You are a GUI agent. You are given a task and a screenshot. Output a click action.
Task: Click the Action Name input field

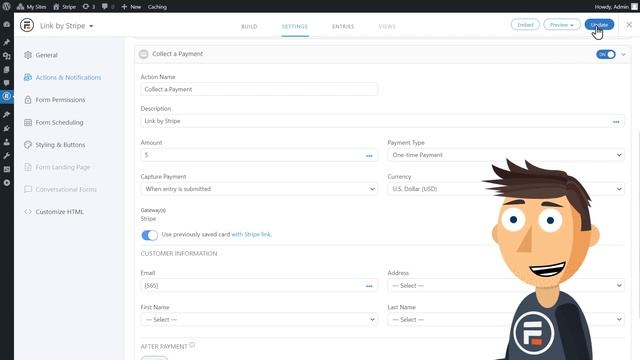click(259, 89)
